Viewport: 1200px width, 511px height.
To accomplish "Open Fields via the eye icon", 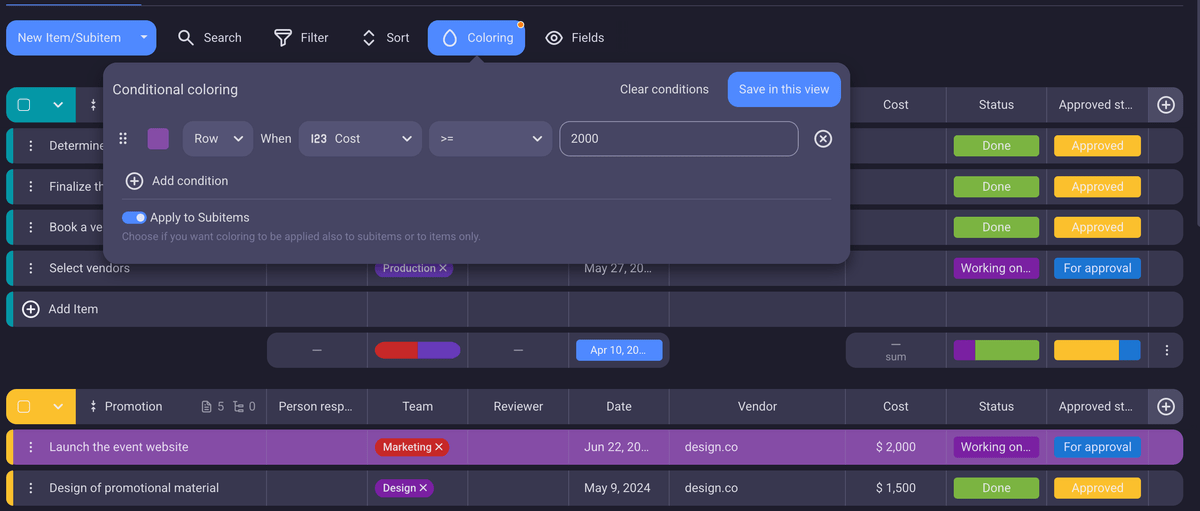I will coord(554,38).
